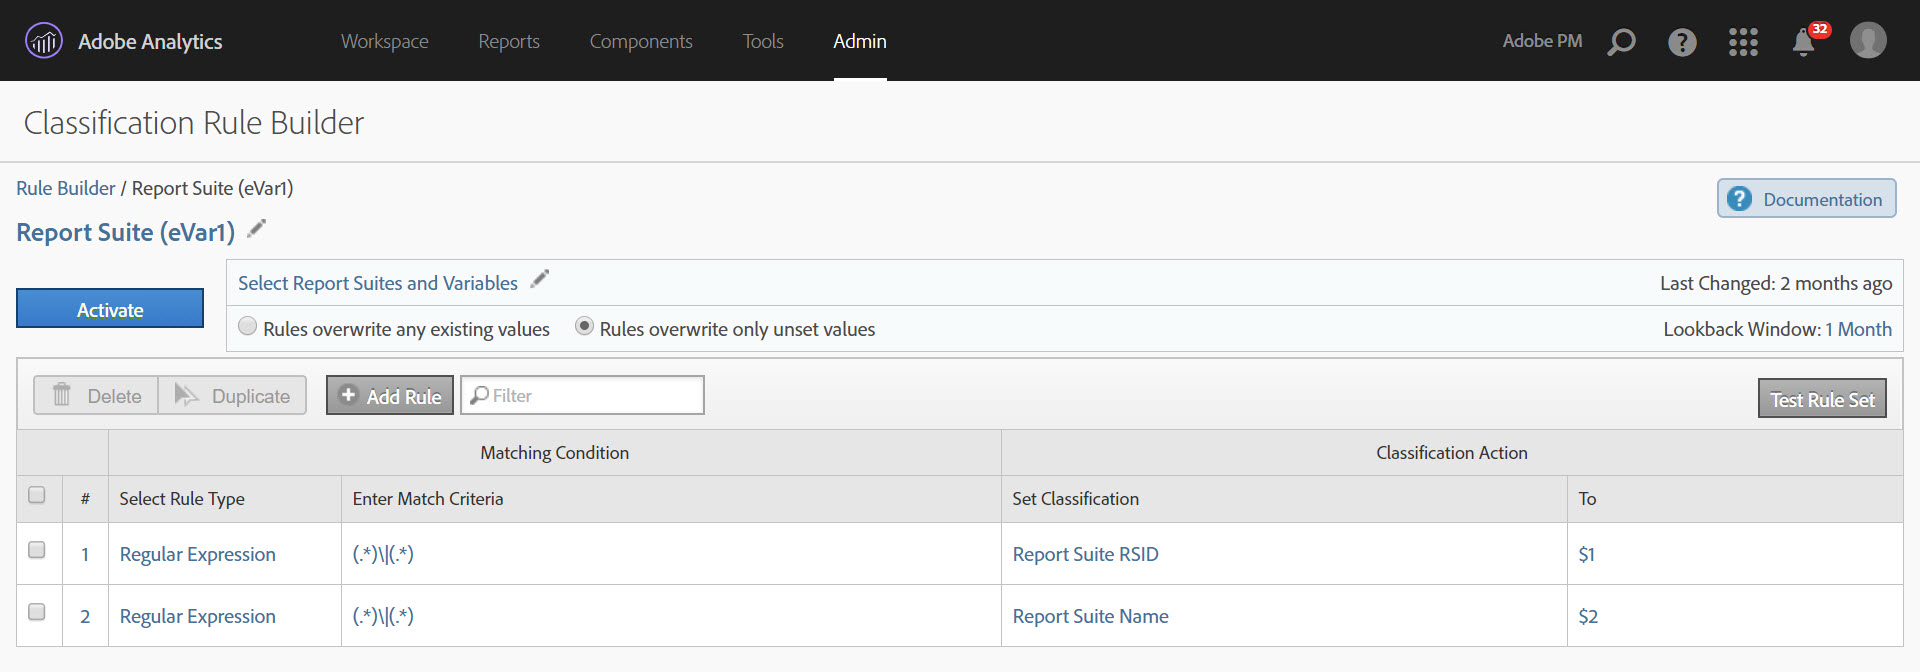Viewport: 1920px width, 672px height.
Task: Select 'Rules overwrite only unset values' option
Action: (584, 327)
